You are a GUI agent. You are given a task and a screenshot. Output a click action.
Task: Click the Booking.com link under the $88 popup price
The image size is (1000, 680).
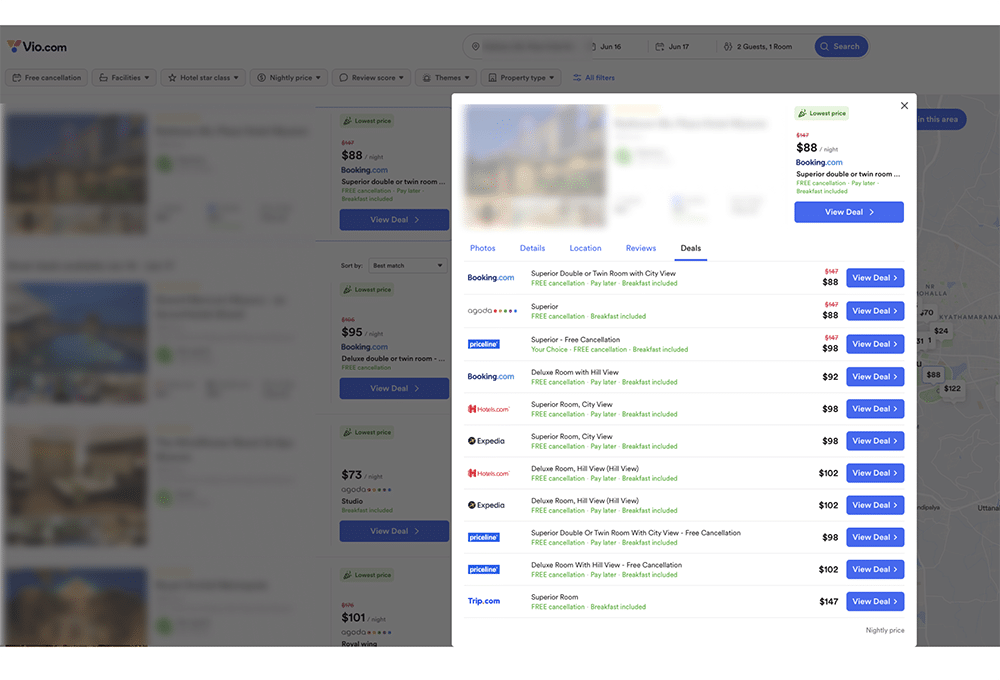click(819, 163)
